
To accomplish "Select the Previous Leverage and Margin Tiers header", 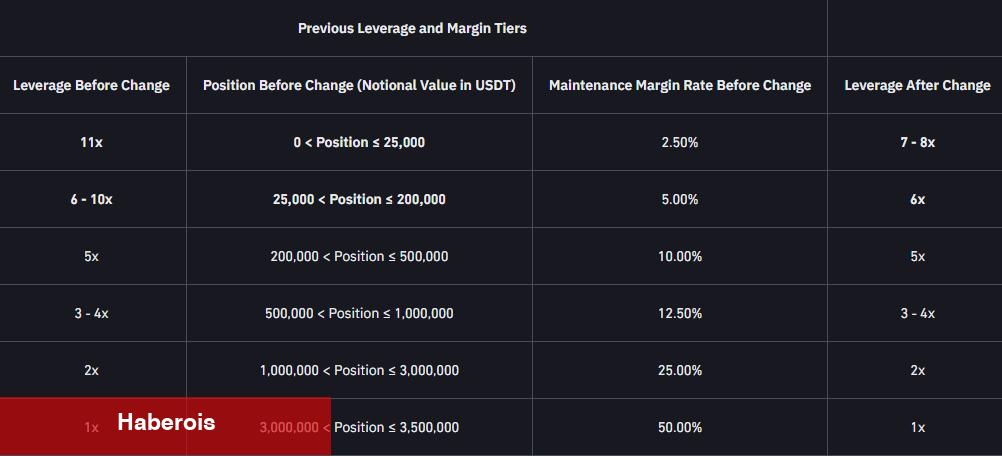I will coord(412,29).
